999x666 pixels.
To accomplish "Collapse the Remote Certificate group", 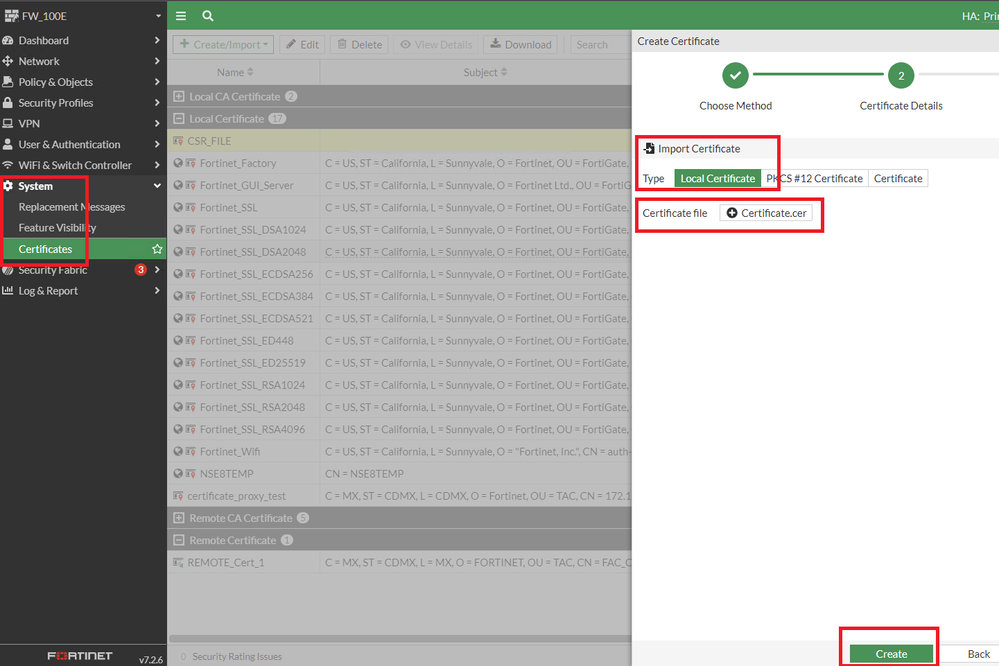I will (x=179, y=540).
